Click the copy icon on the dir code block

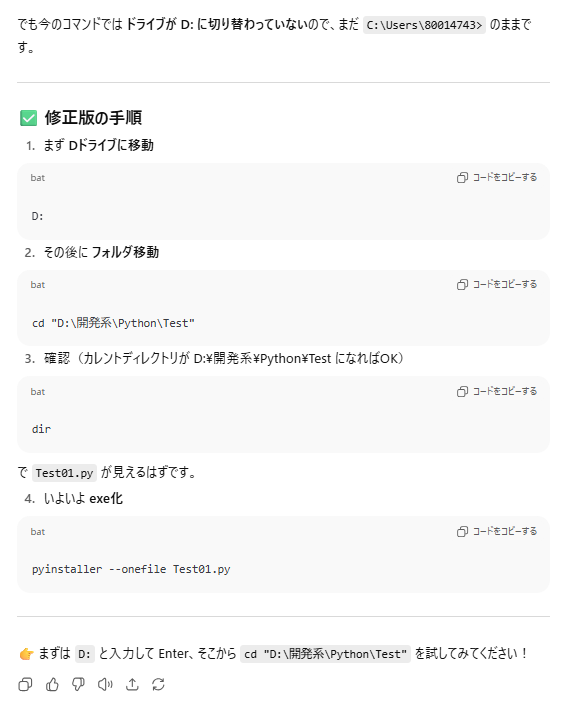tap(462, 391)
